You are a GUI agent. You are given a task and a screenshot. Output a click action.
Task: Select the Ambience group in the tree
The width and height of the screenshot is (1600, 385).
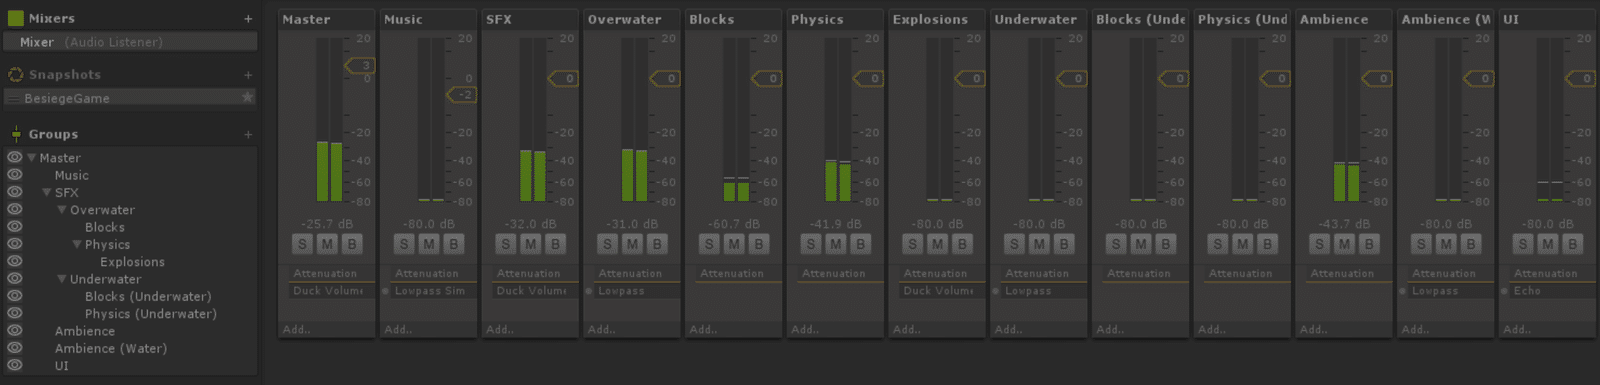point(85,331)
